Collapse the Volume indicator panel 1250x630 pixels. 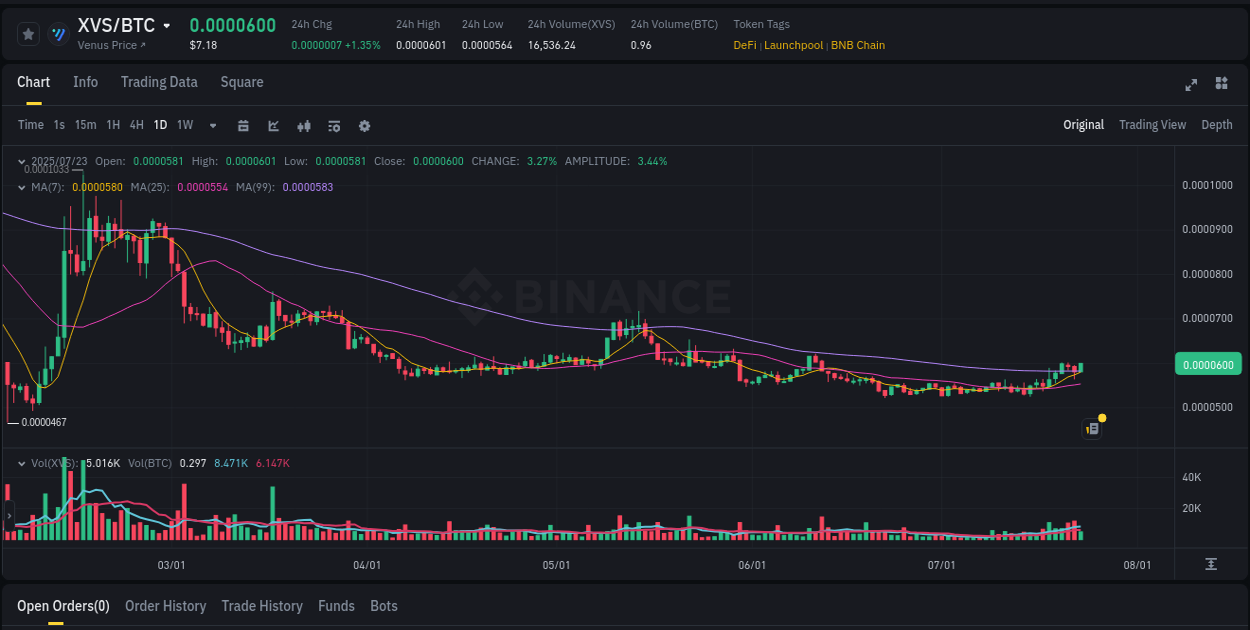coord(22,462)
